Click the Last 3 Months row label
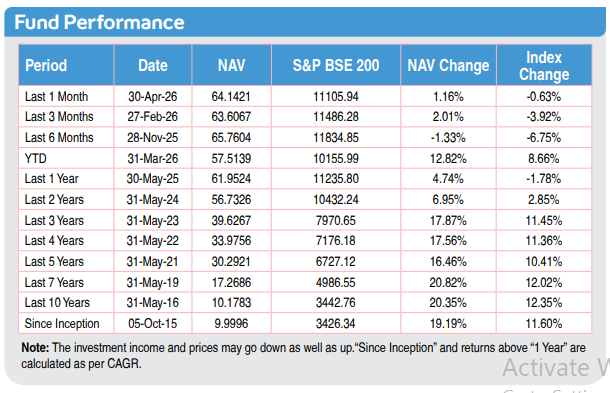The height and width of the screenshot is (393, 610). coord(59,117)
